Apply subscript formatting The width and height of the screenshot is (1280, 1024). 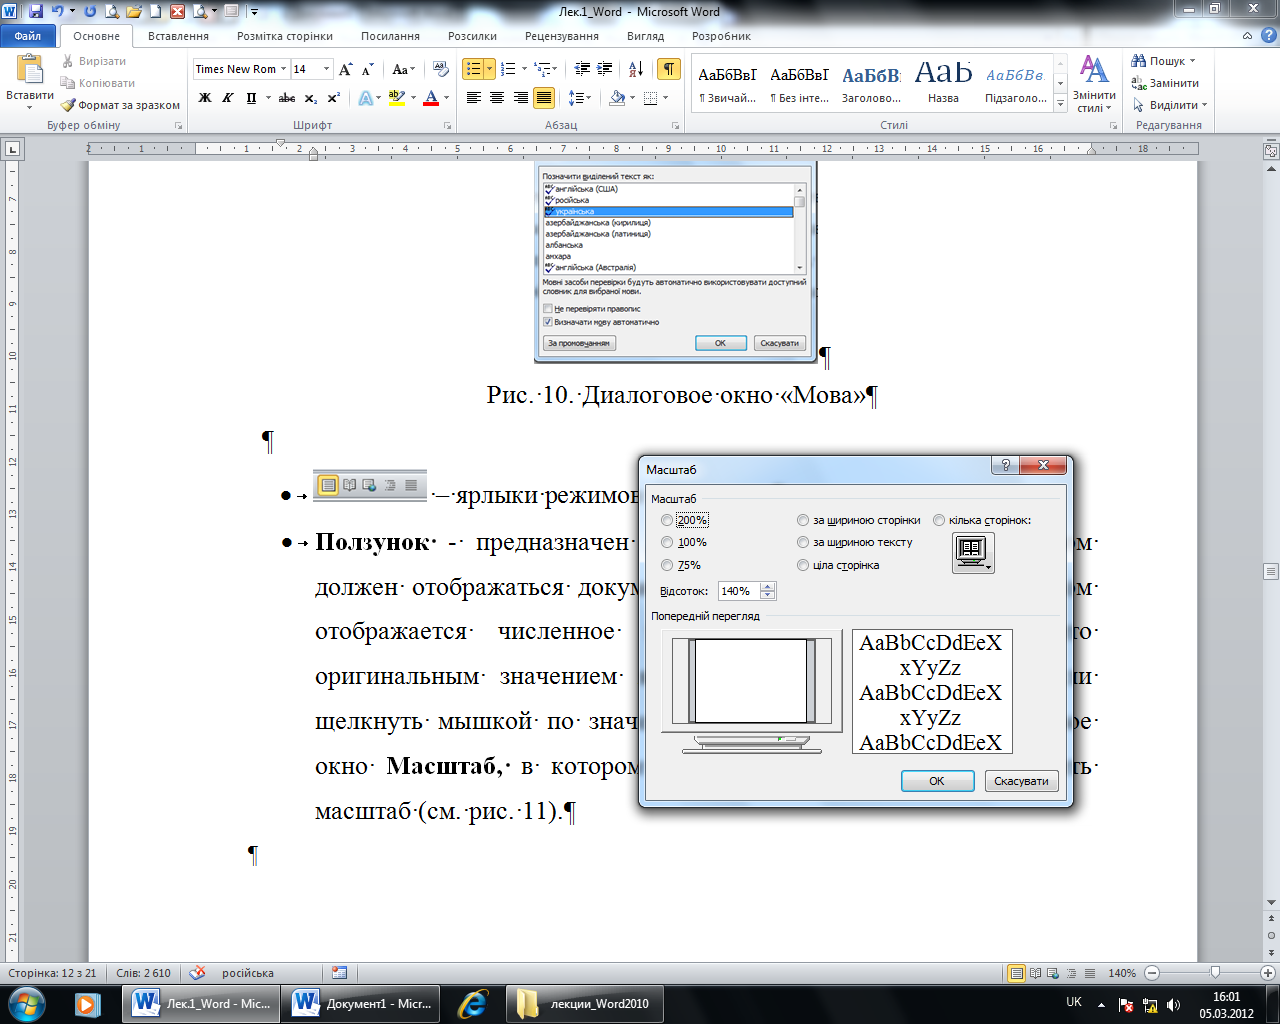click(x=311, y=98)
